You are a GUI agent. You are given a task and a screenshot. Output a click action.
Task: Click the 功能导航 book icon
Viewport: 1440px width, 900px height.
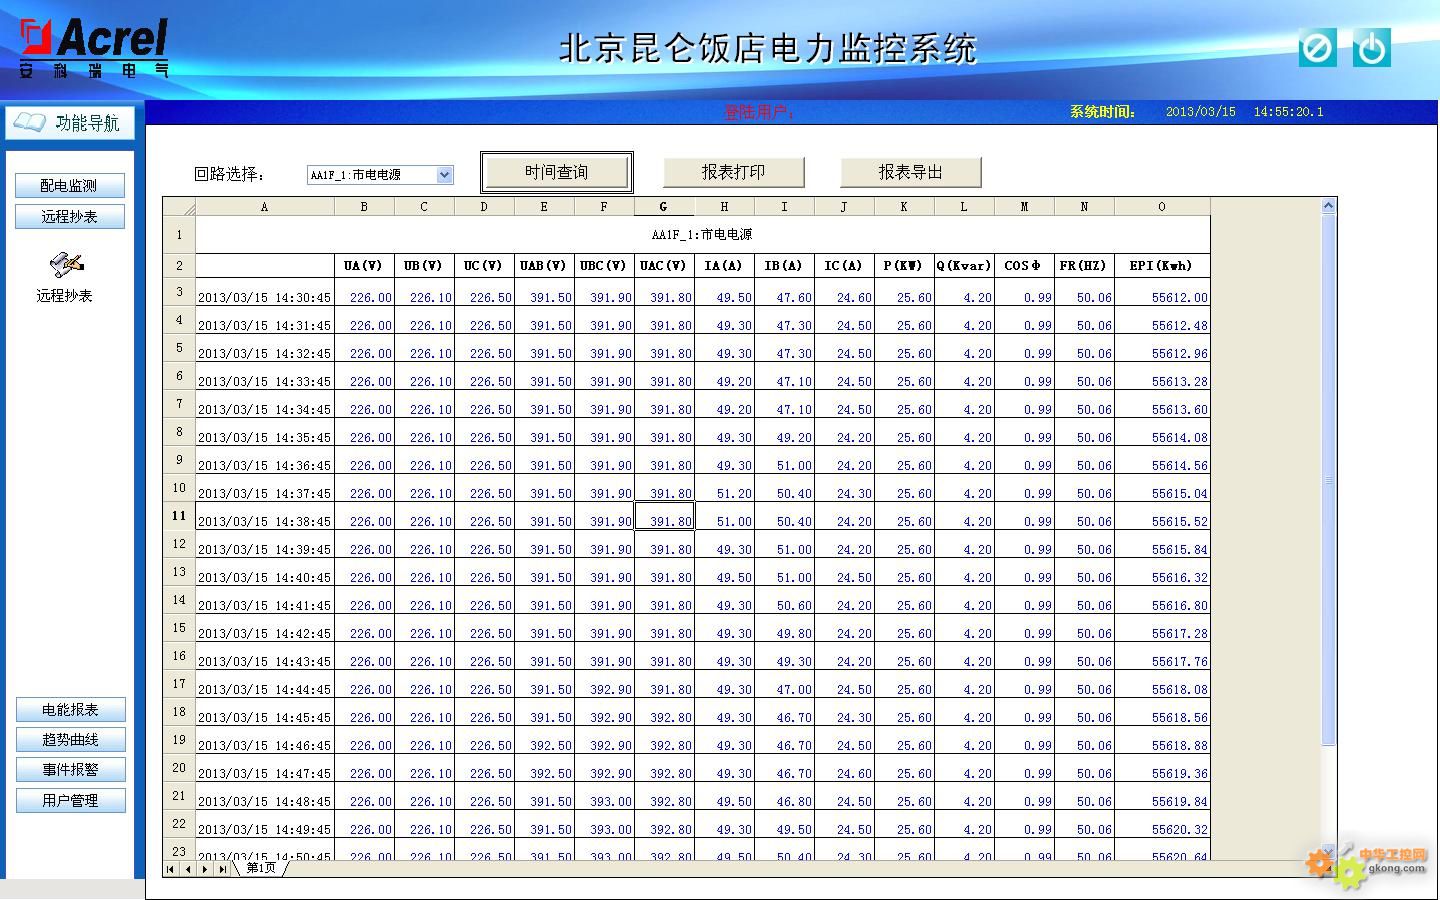[x=30, y=123]
